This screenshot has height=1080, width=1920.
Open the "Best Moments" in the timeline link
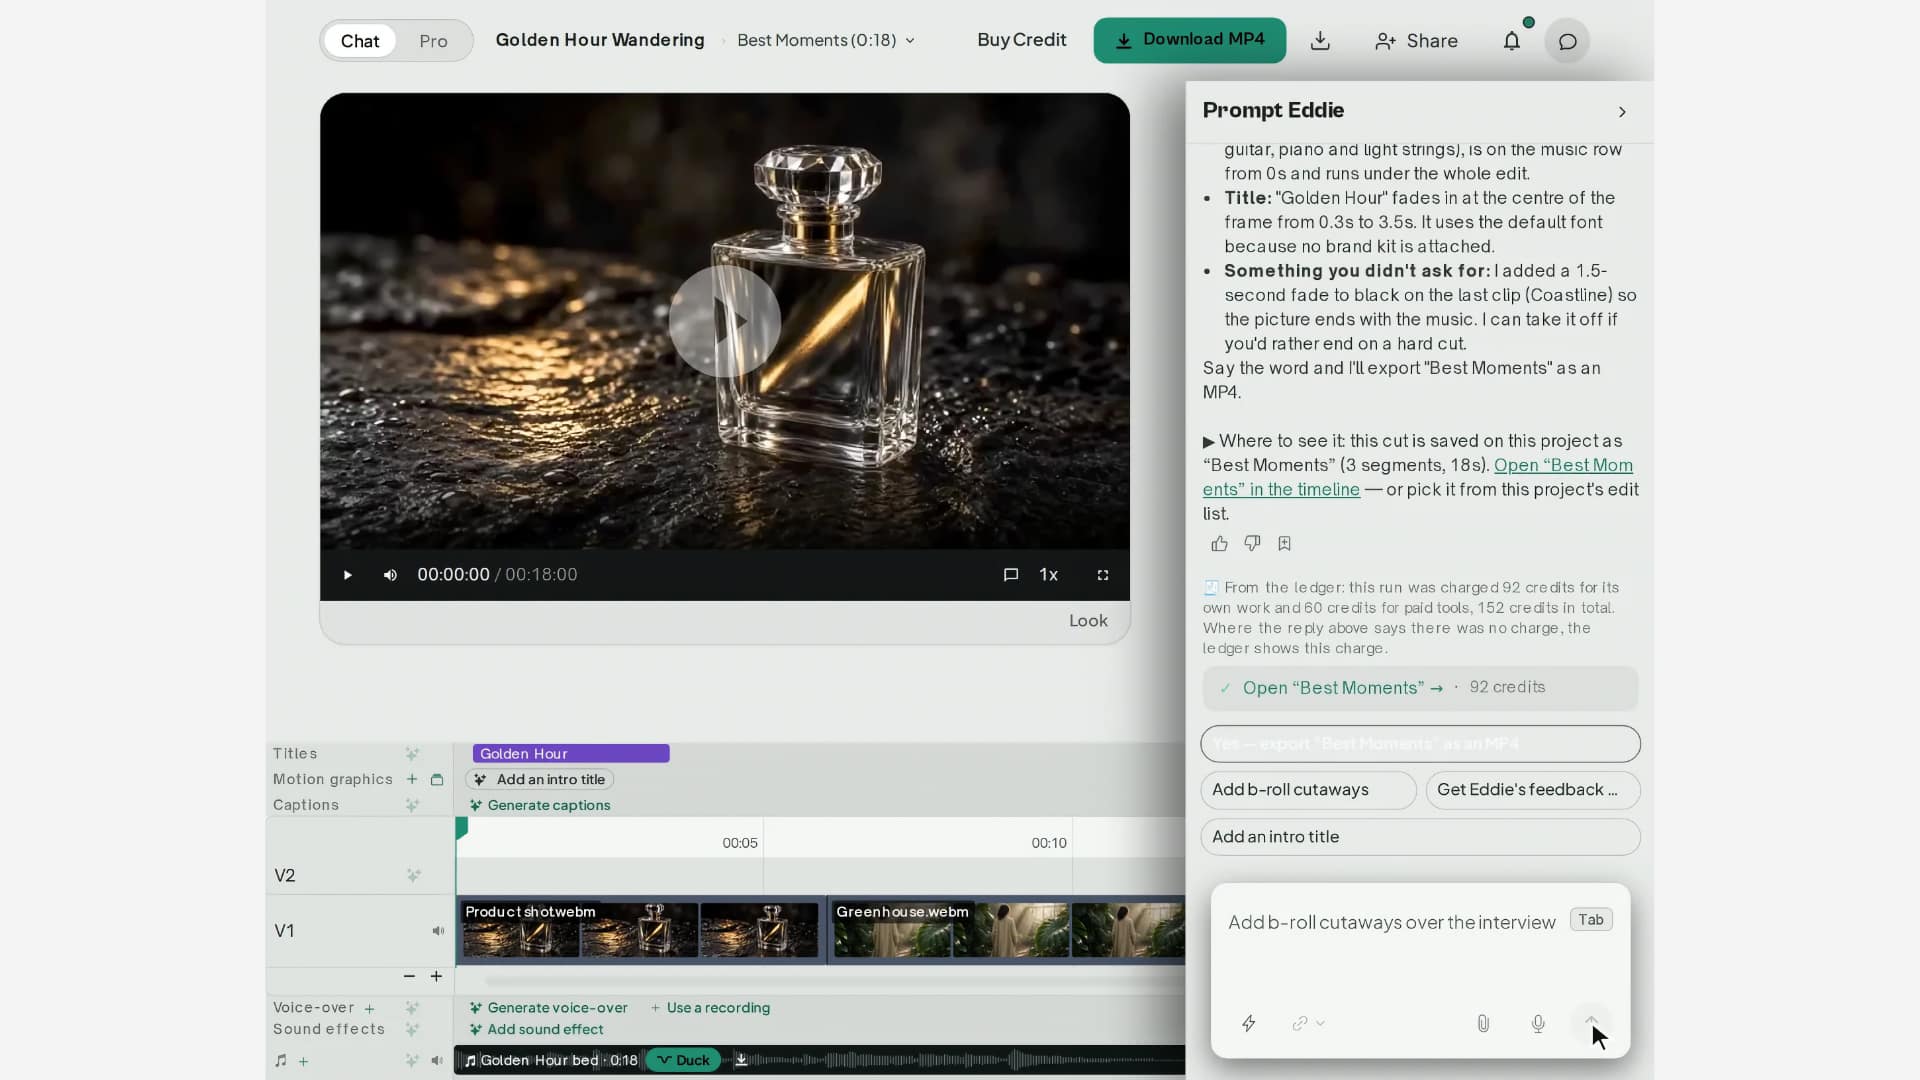1417,477
